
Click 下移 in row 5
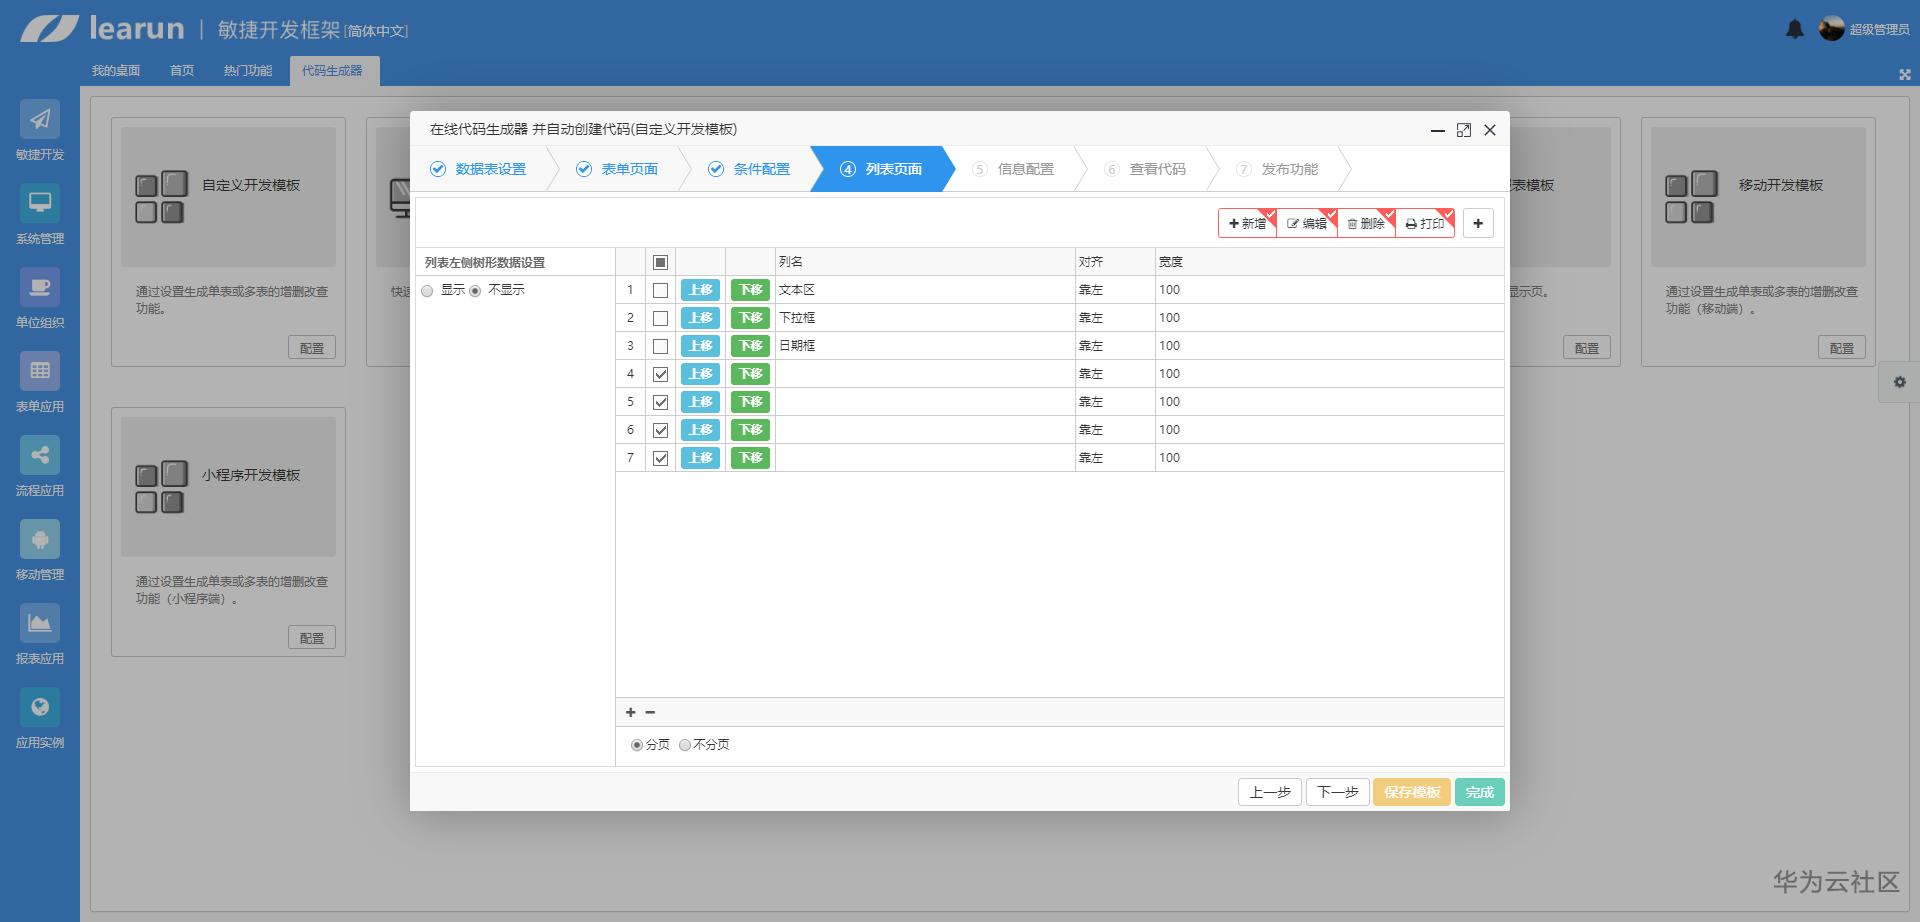(x=750, y=402)
